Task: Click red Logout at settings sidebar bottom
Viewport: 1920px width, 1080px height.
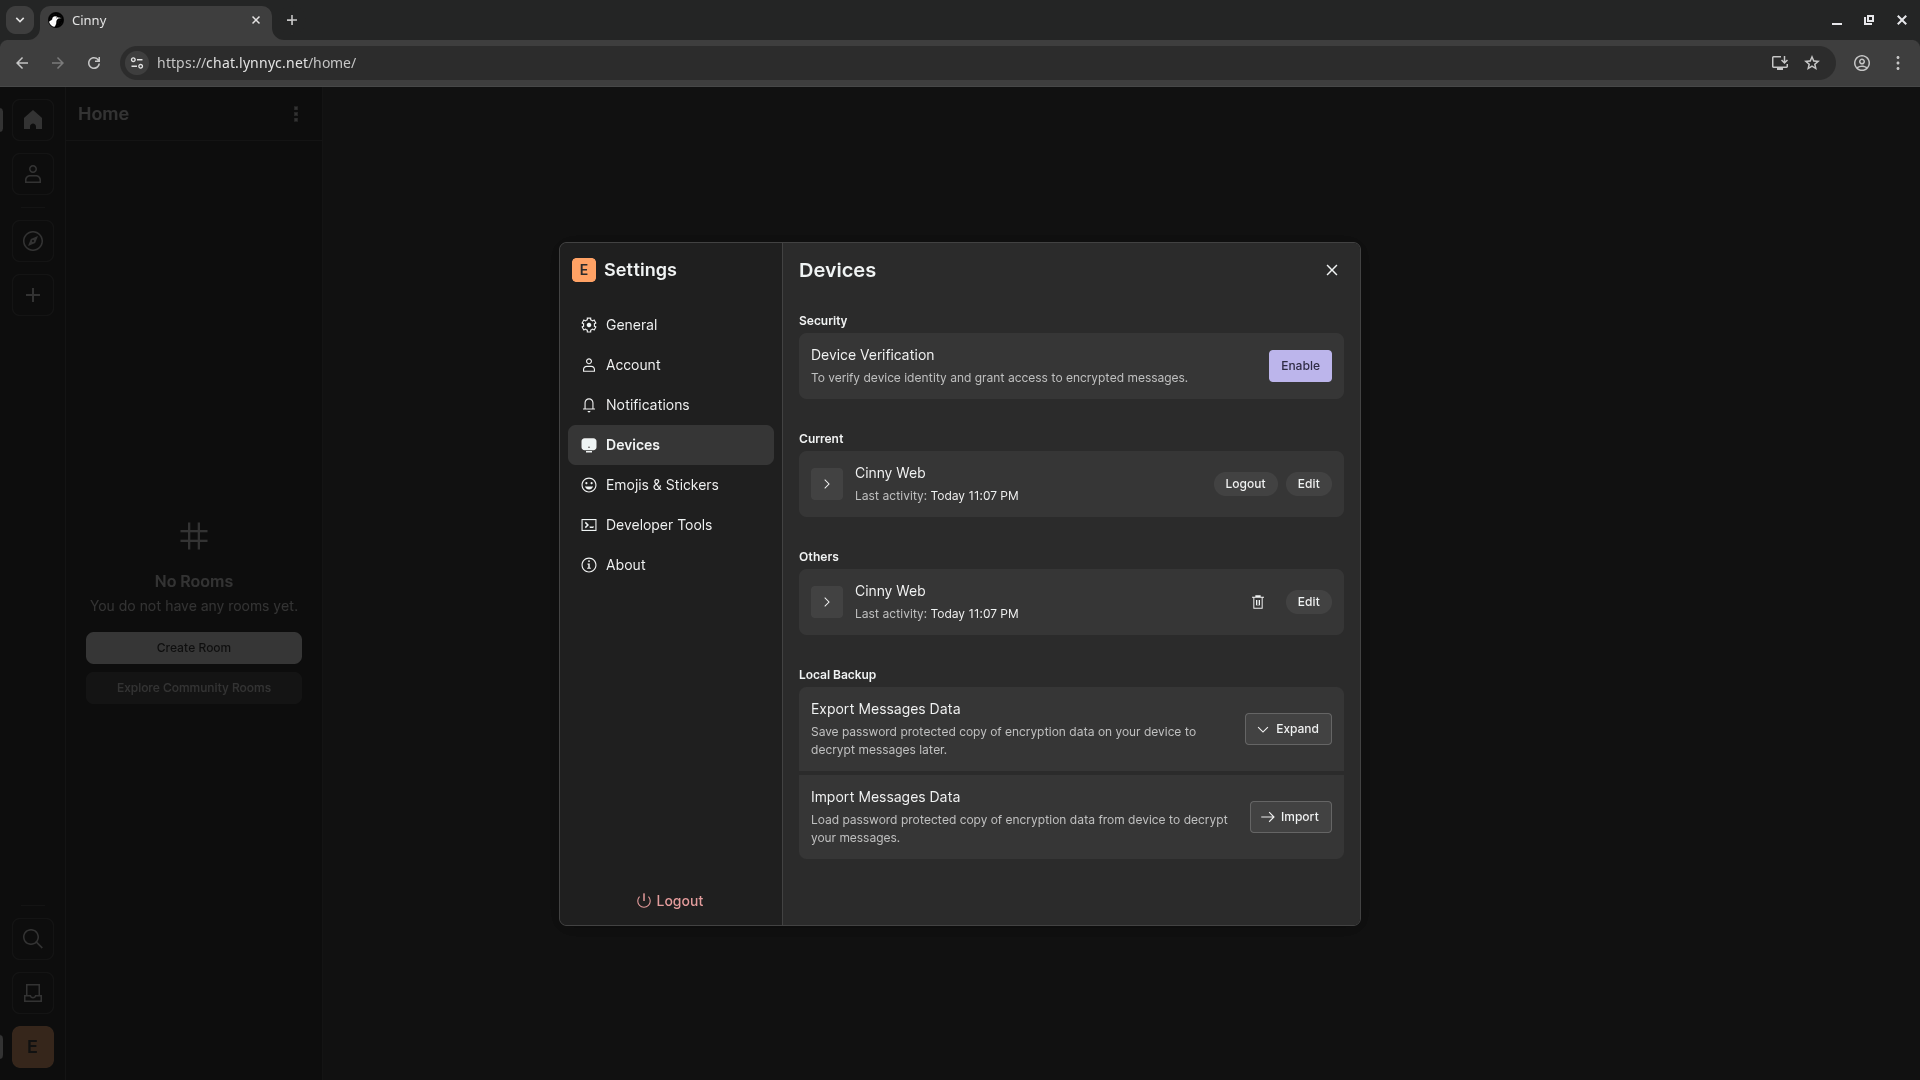Action: click(670, 901)
